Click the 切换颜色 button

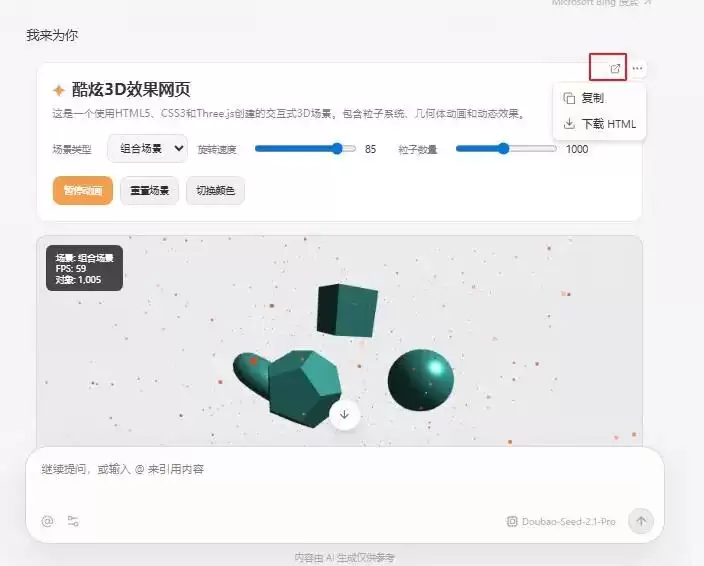point(216,191)
